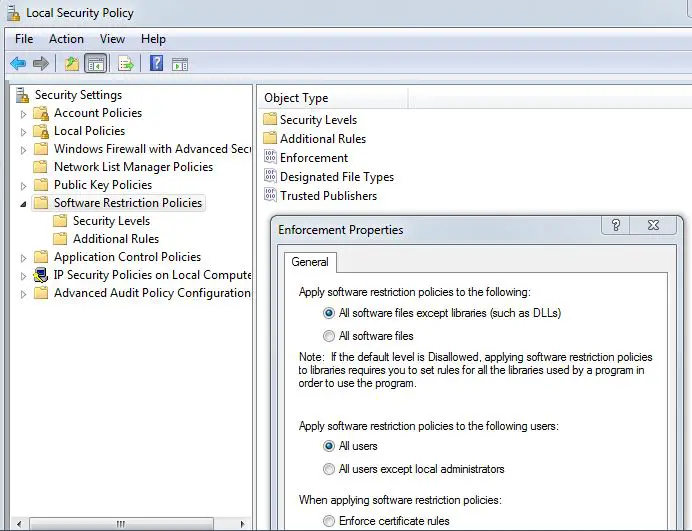Select Additional Rules in the left tree
The height and width of the screenshot is (531, 692).
pos(116,239)
